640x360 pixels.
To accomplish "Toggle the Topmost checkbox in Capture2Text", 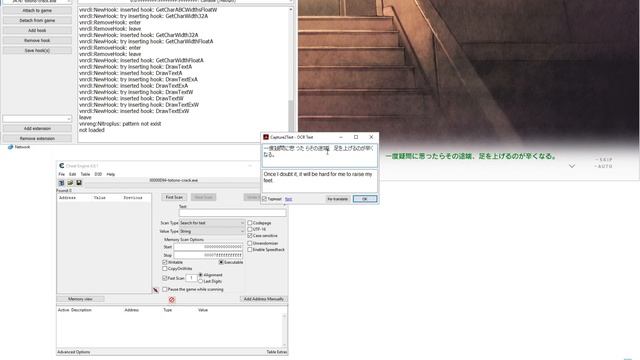I will tap(264, 199).
